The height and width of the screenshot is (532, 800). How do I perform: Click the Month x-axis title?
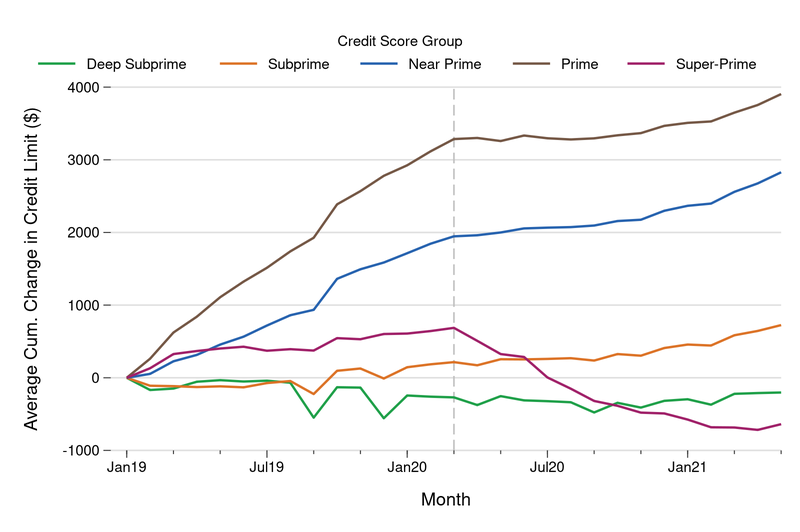[446, 499]
